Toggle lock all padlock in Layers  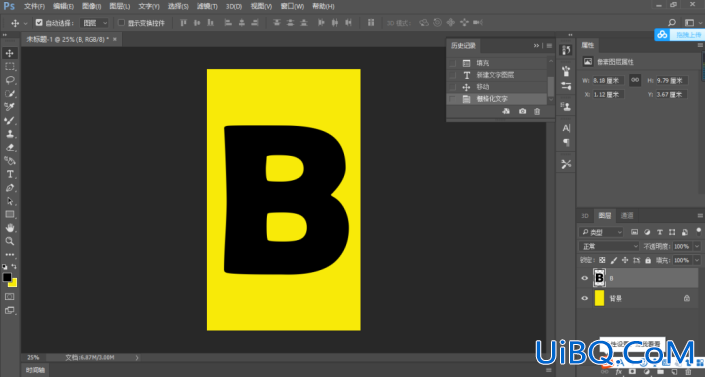tap(648, 260)
